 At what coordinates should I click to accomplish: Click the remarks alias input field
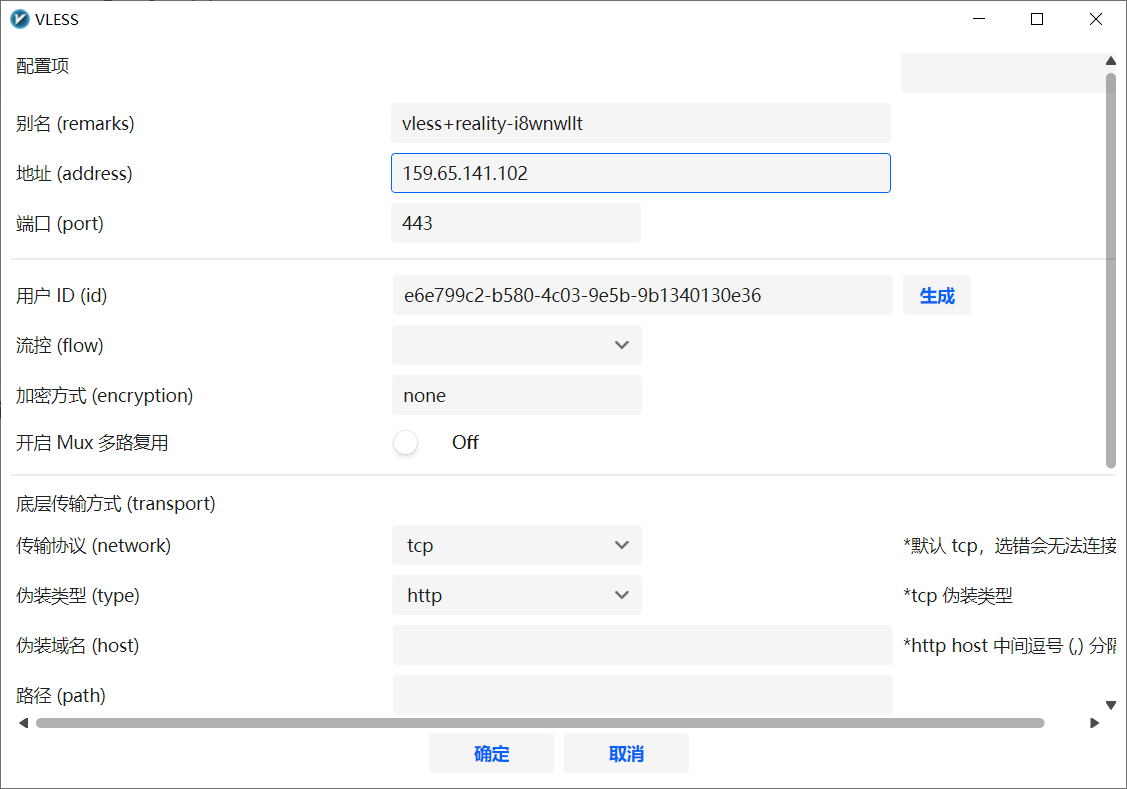click(x=640, y=123)
